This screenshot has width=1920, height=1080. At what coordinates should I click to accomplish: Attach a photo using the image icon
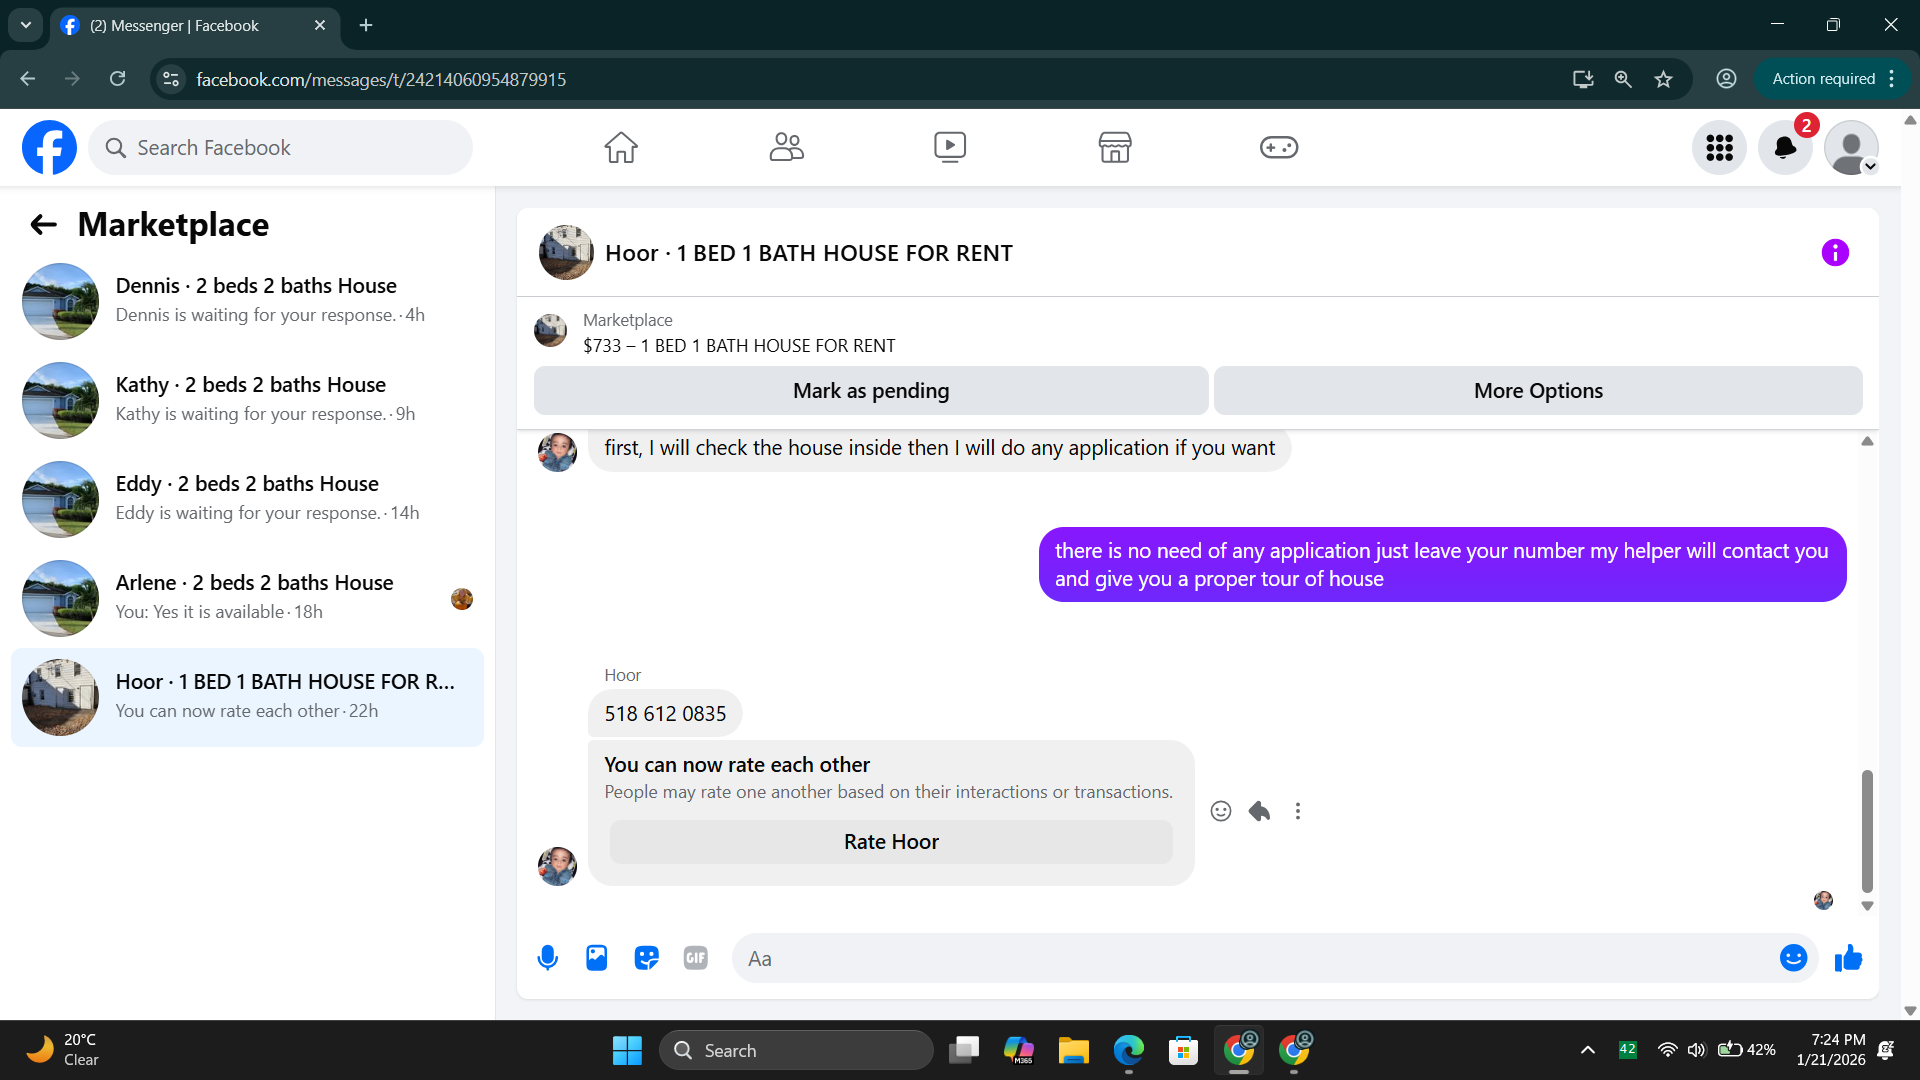(x=597, y=958)
